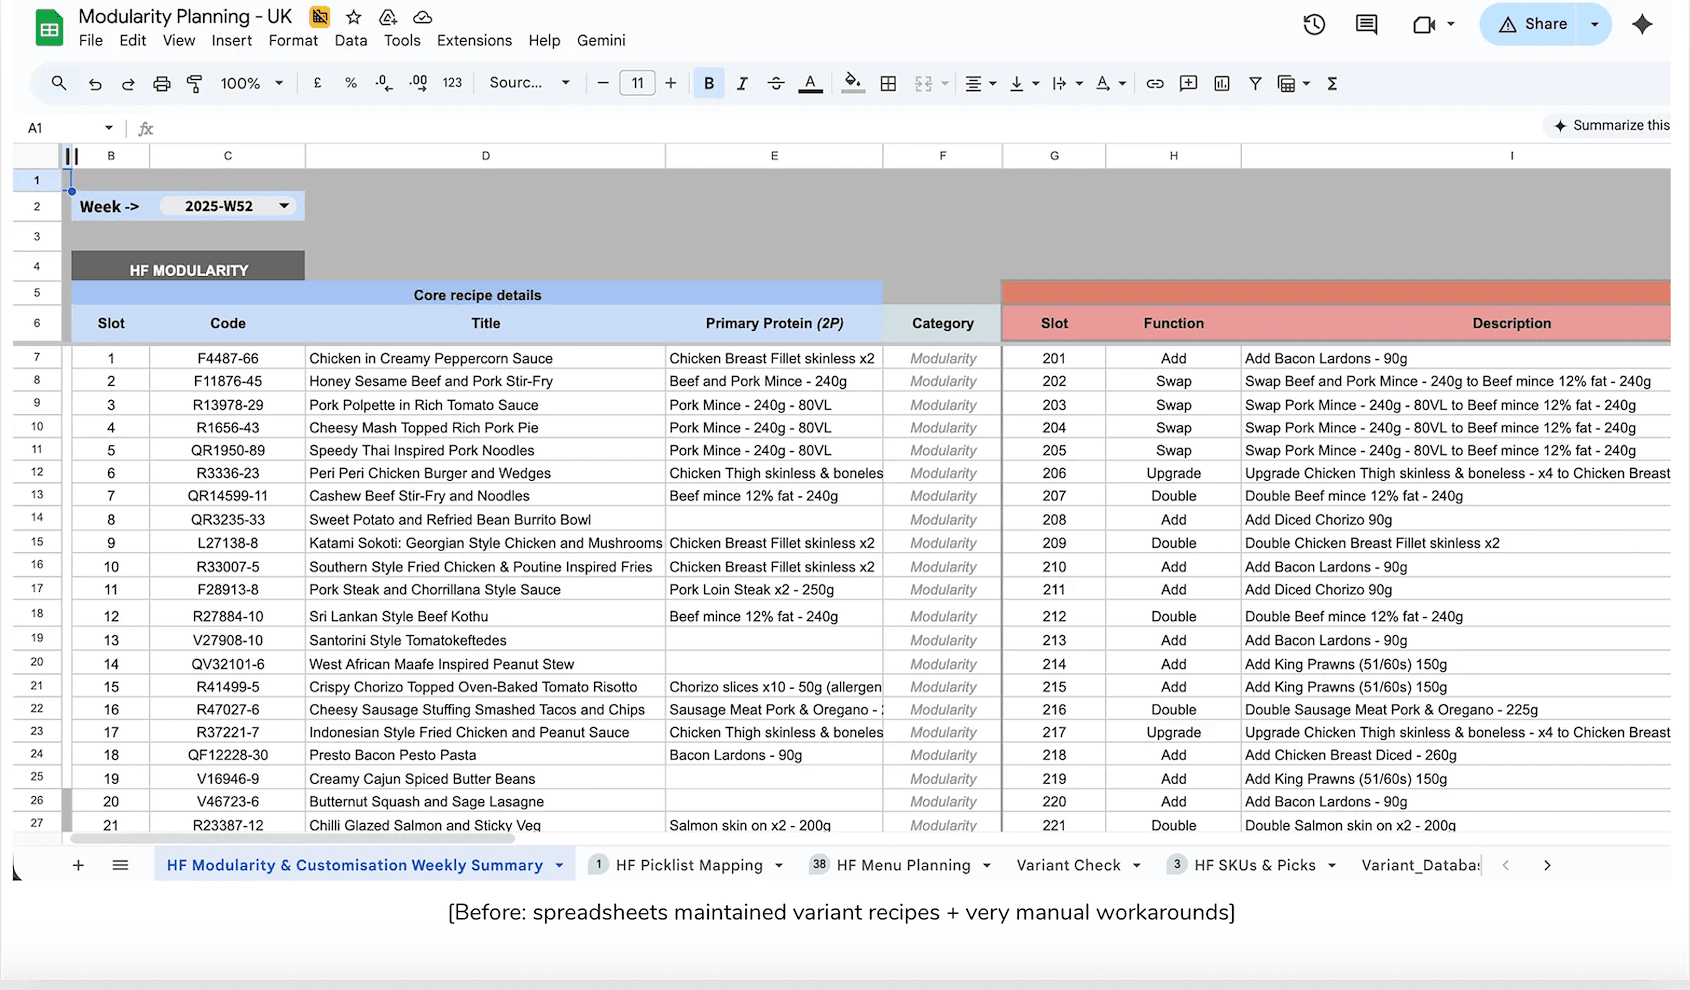The width and height of the screenshot is (1690, 990).
Task: Click the search menus magnifier icon
Action: [59, 84]
